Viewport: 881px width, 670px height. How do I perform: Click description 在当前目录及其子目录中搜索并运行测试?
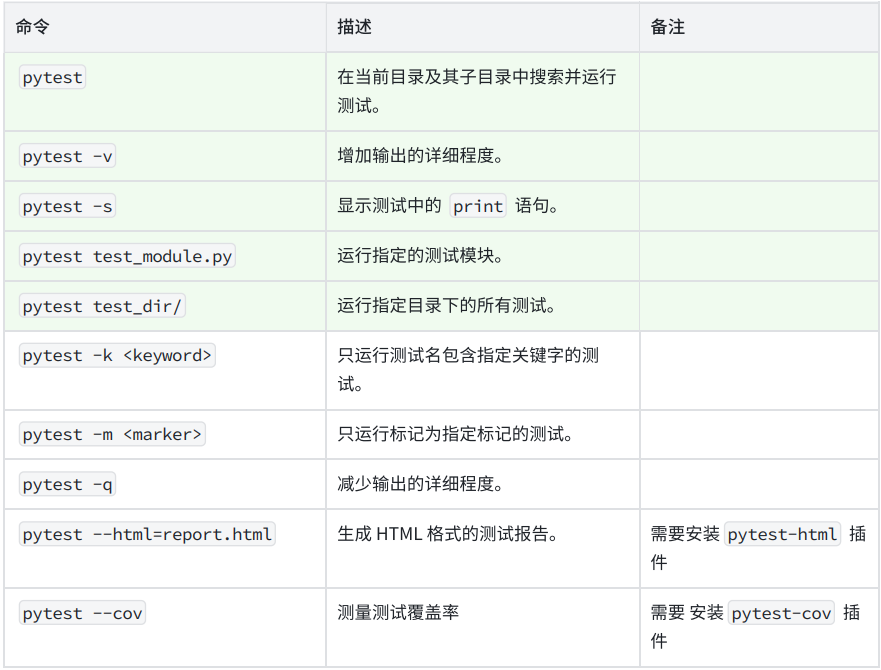(x=476, y=91)
